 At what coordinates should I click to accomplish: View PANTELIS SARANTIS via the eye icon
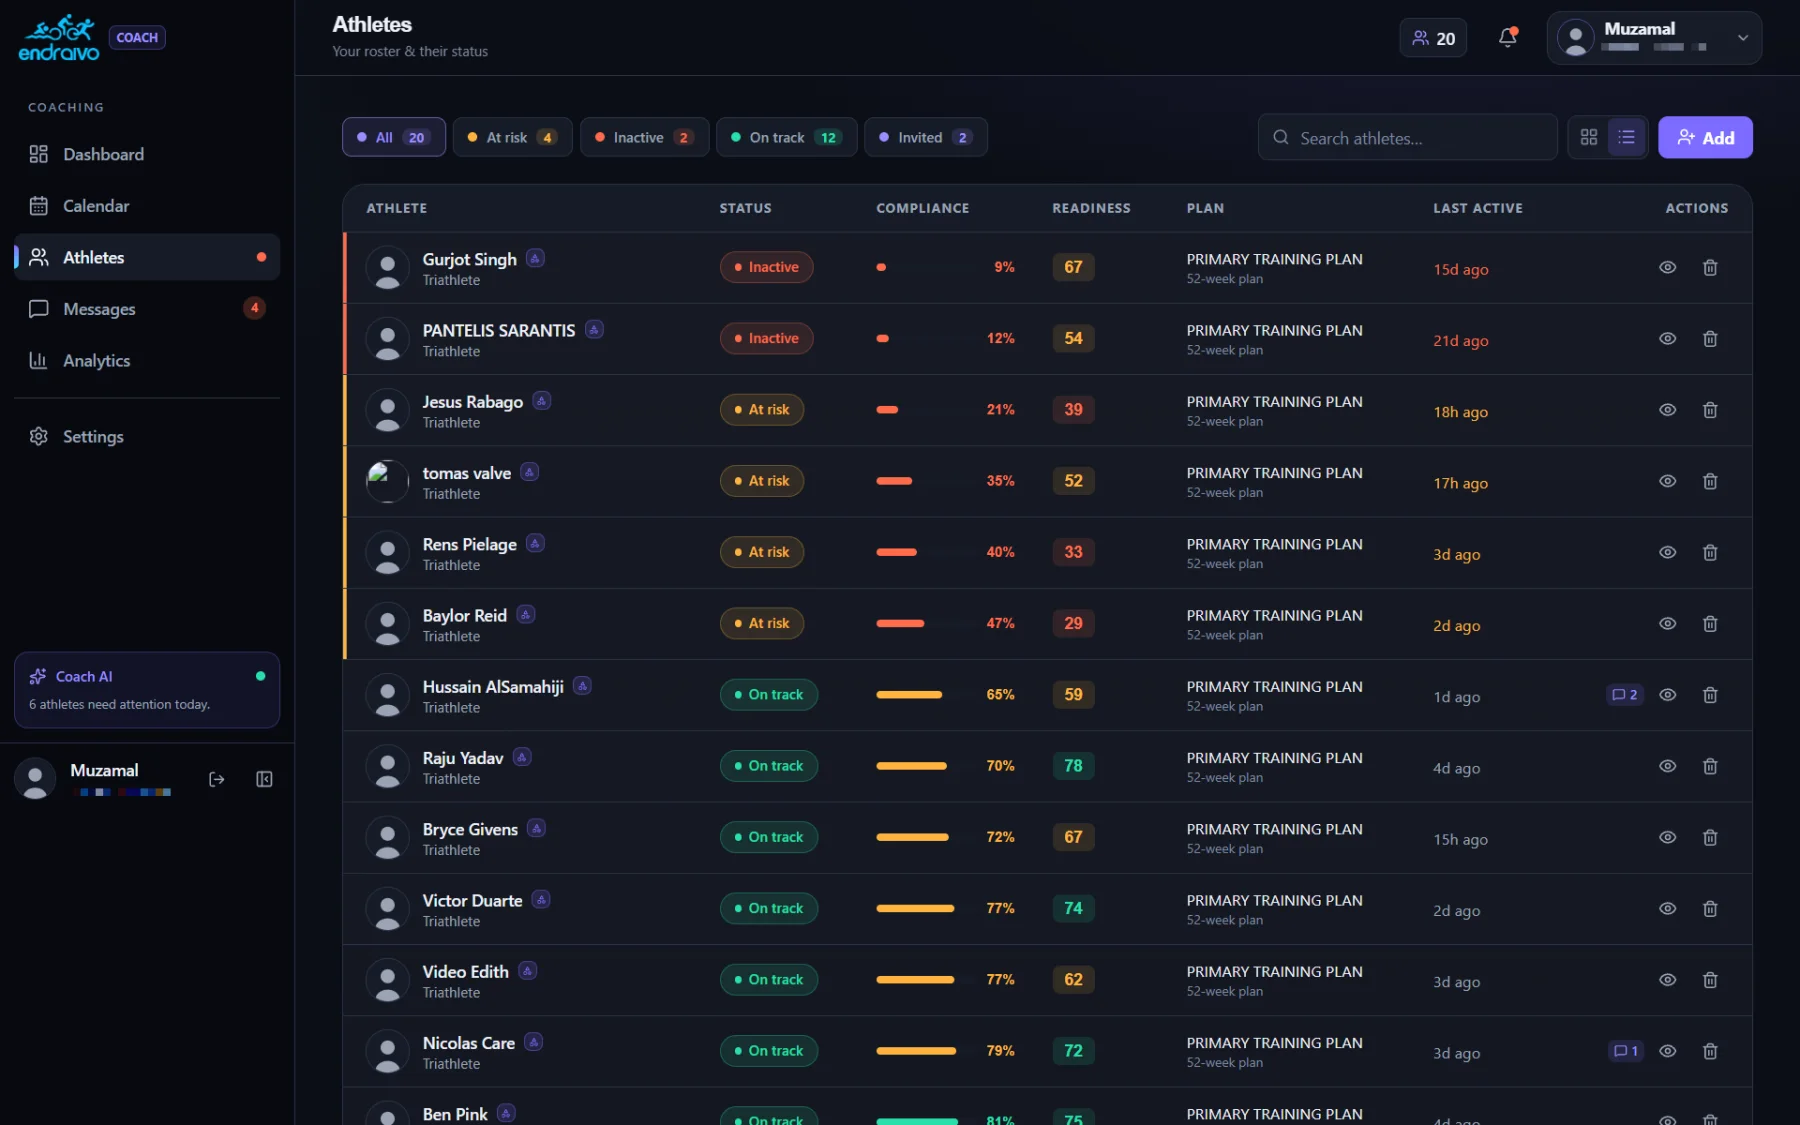click(1668, 338)
